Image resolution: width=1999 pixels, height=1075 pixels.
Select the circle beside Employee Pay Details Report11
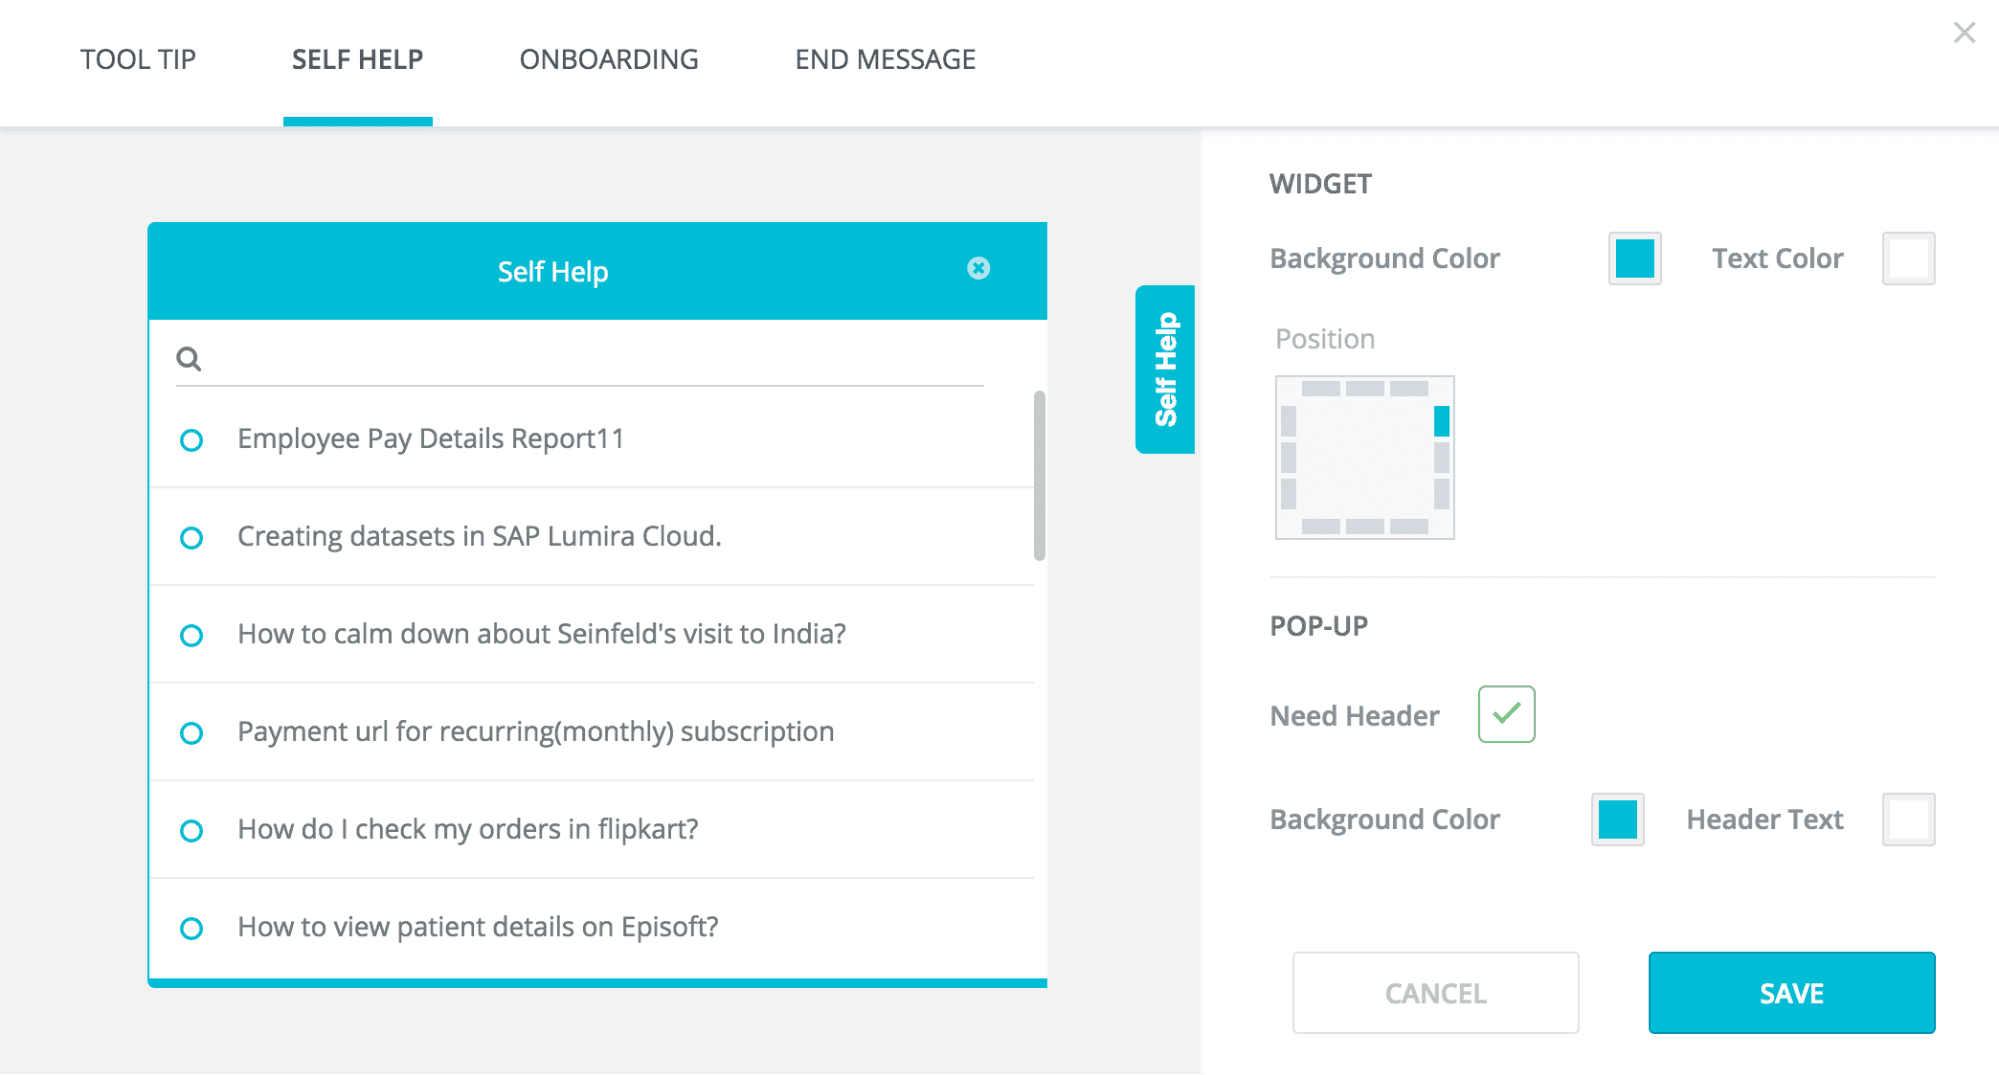191,440
